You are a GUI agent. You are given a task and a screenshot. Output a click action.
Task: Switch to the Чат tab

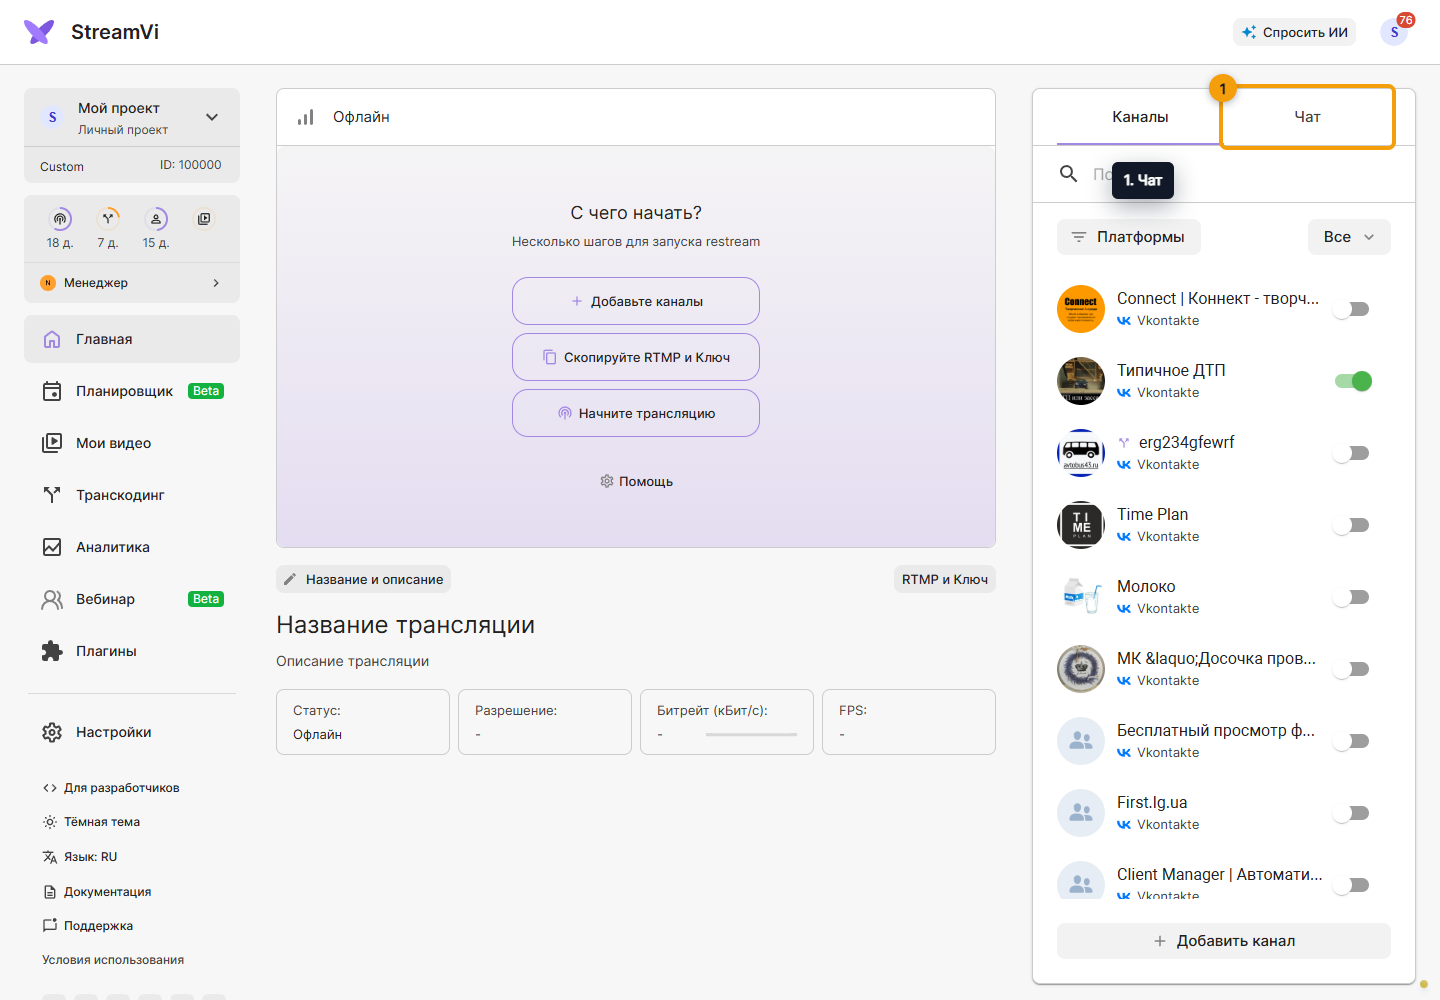tap(1308, 117)
